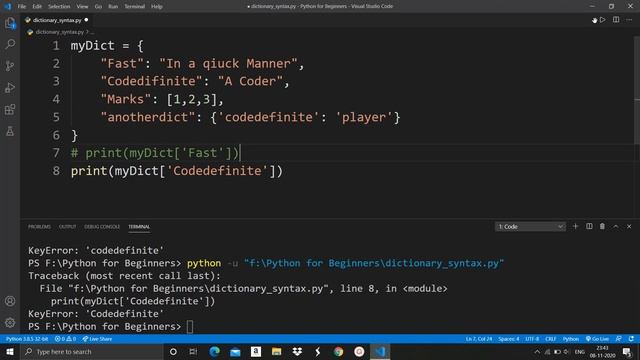The image size is (640, 360).
Task: Select language mode Python in status bar
Action: [x=571, y=339]
